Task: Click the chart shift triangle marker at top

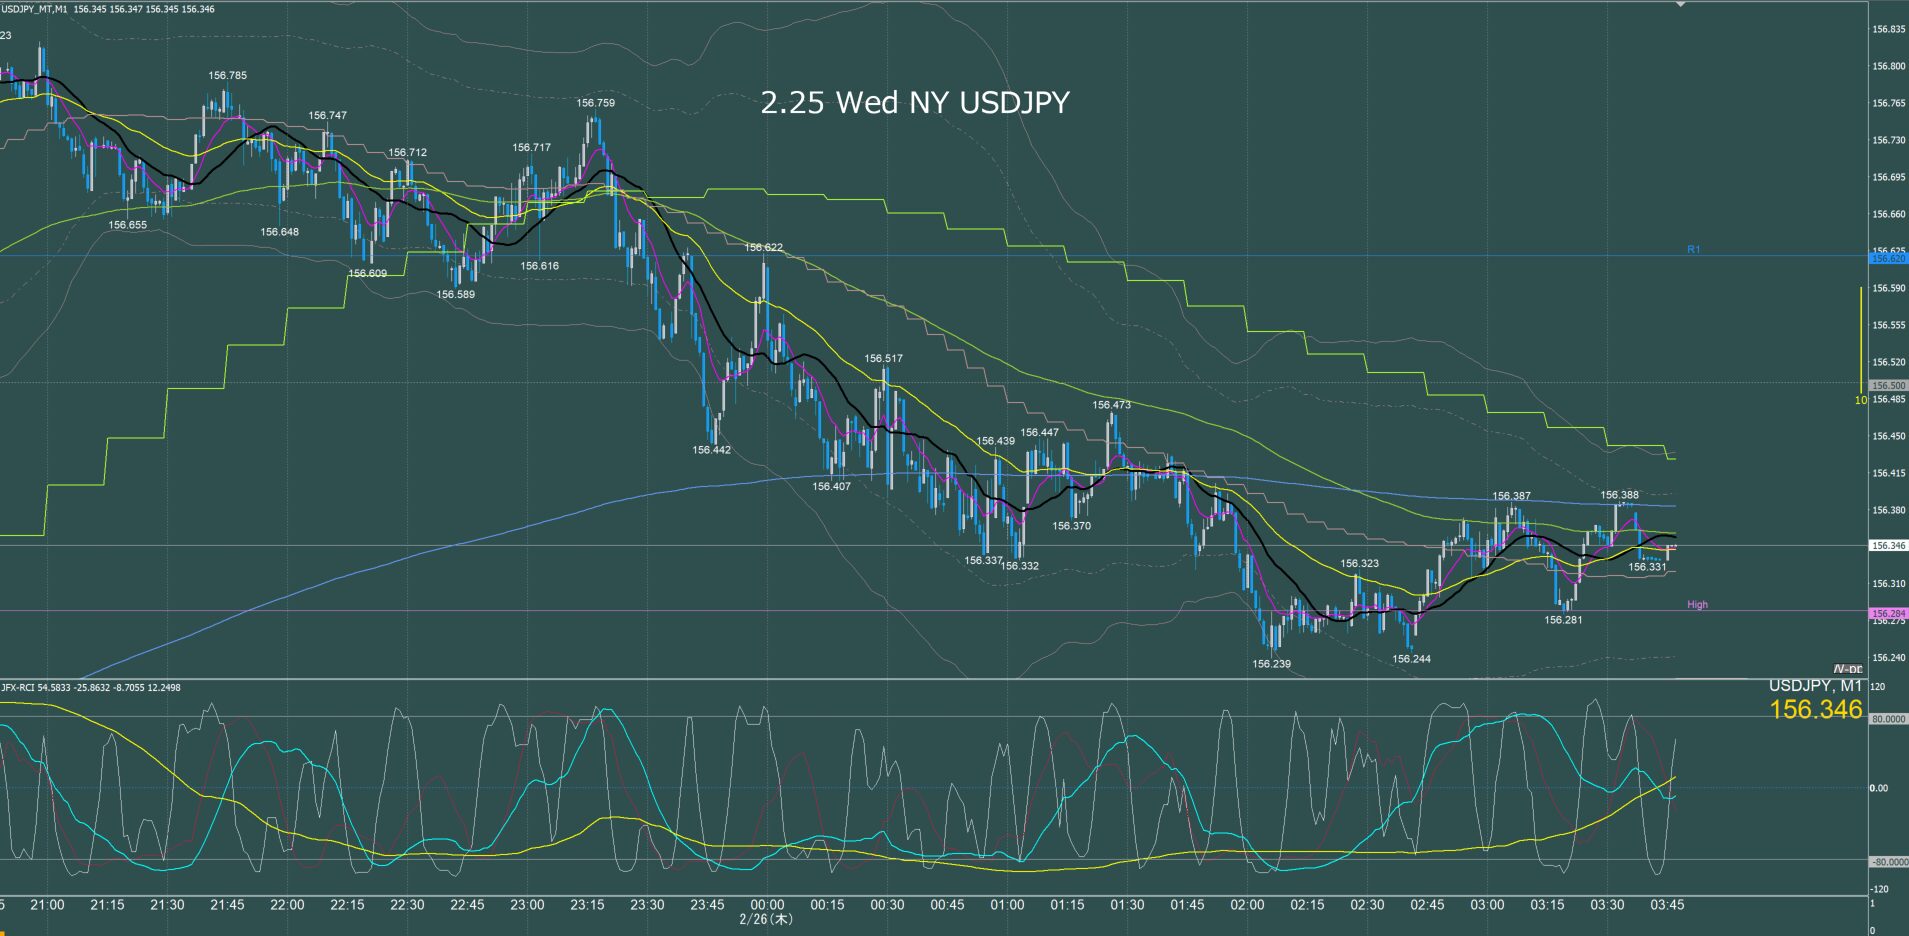Action: 1681,5
